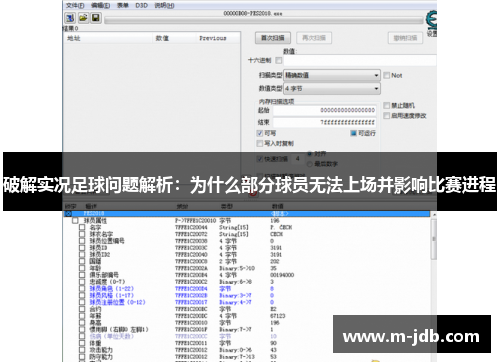Tick the 球员属性 row checkbox
Image resolution: width=500 pixels, height=362 pixels.
click(75, 221)
